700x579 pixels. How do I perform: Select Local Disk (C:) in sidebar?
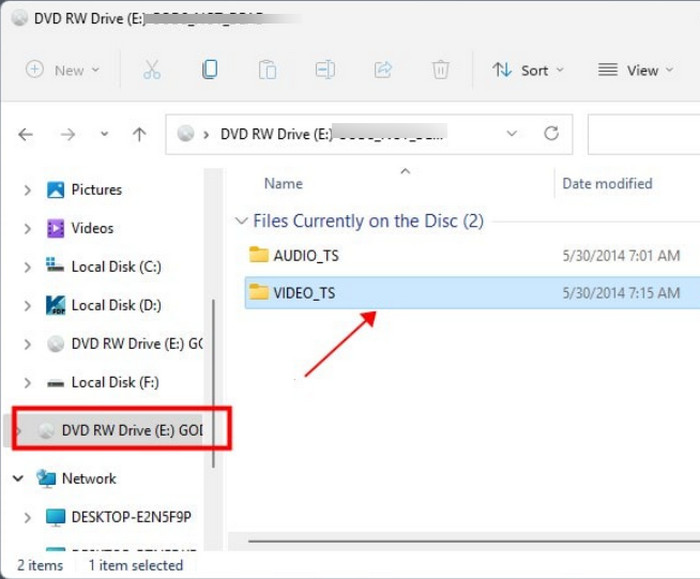click(117, 267)
